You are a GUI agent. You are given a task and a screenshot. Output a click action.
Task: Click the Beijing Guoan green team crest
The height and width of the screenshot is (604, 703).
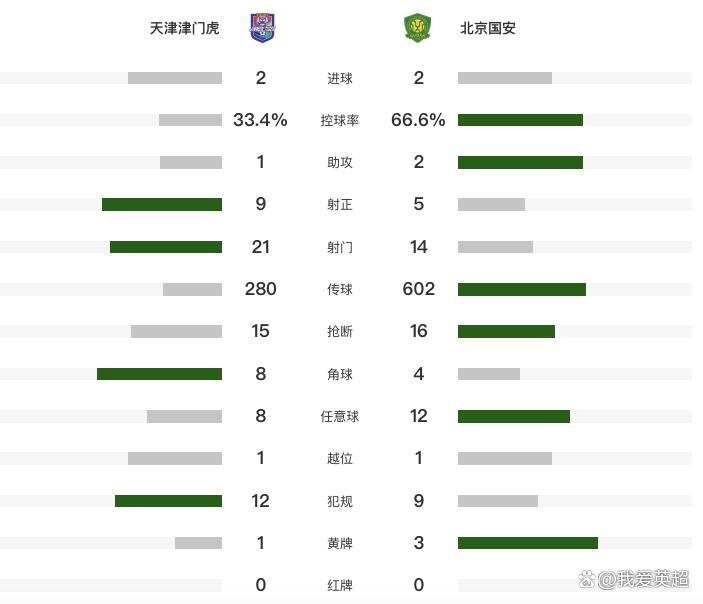point(417,28)
